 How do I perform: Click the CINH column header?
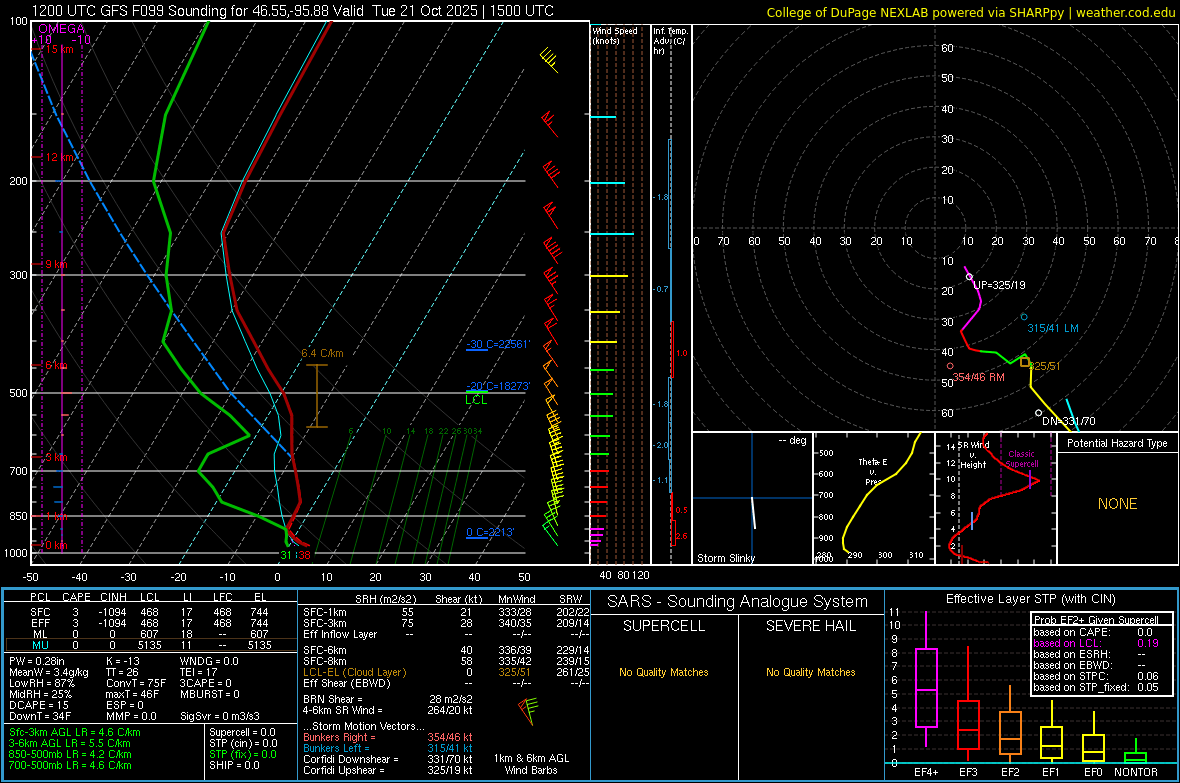(x=114, y=597)
